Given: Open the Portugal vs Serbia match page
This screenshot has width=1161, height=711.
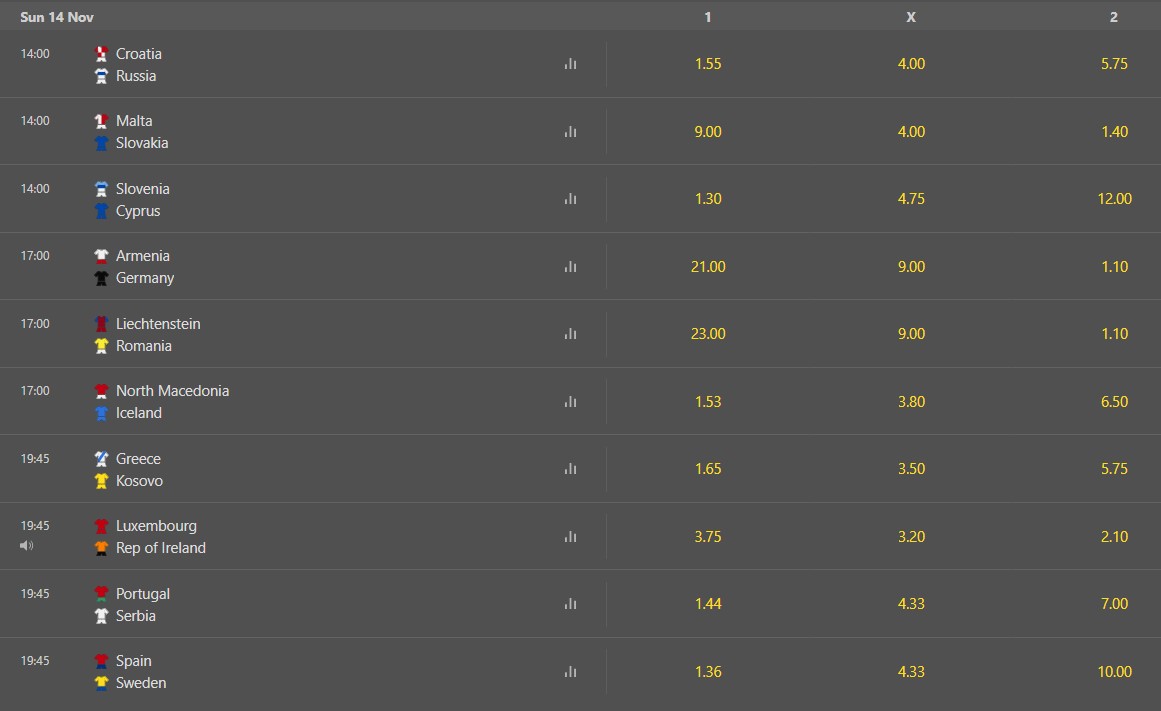Looking at the screenshot, I should [142, 604].
